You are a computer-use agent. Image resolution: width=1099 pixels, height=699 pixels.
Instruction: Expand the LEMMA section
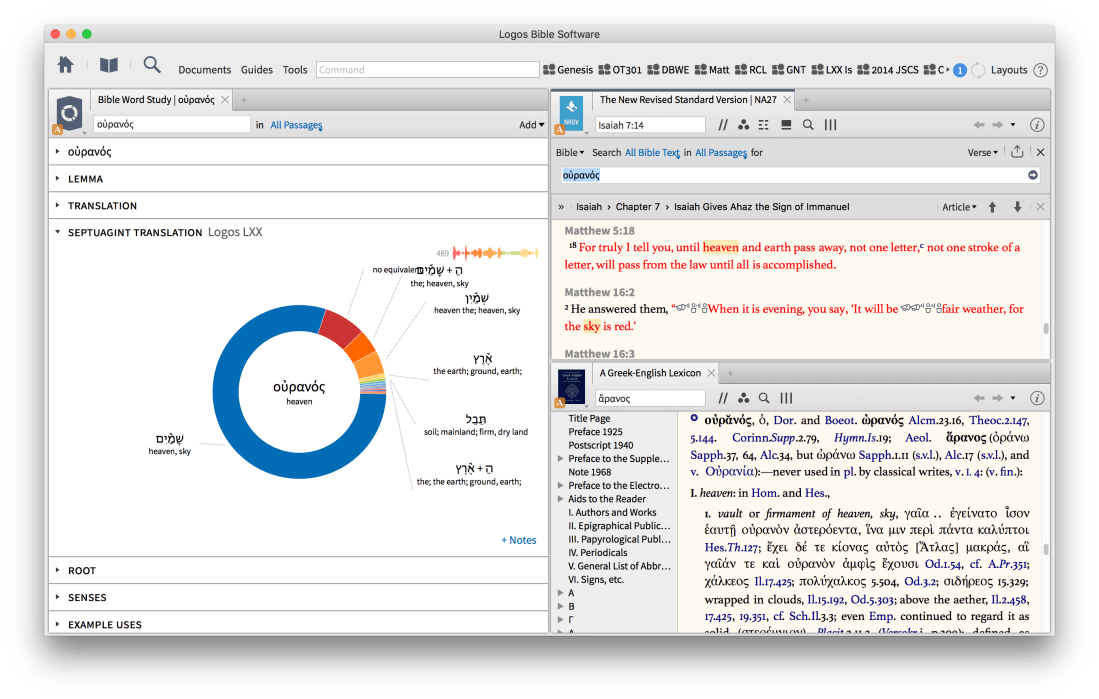pyautogui.click(x=85, y=179)
